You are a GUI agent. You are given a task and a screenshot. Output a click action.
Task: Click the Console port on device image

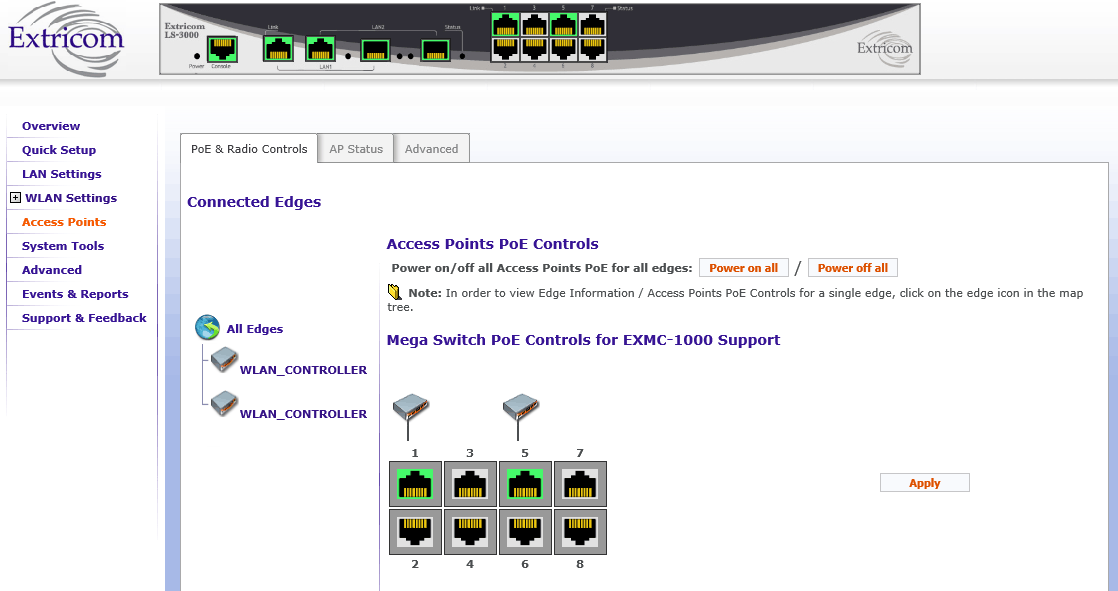click(x=221, y=48)
